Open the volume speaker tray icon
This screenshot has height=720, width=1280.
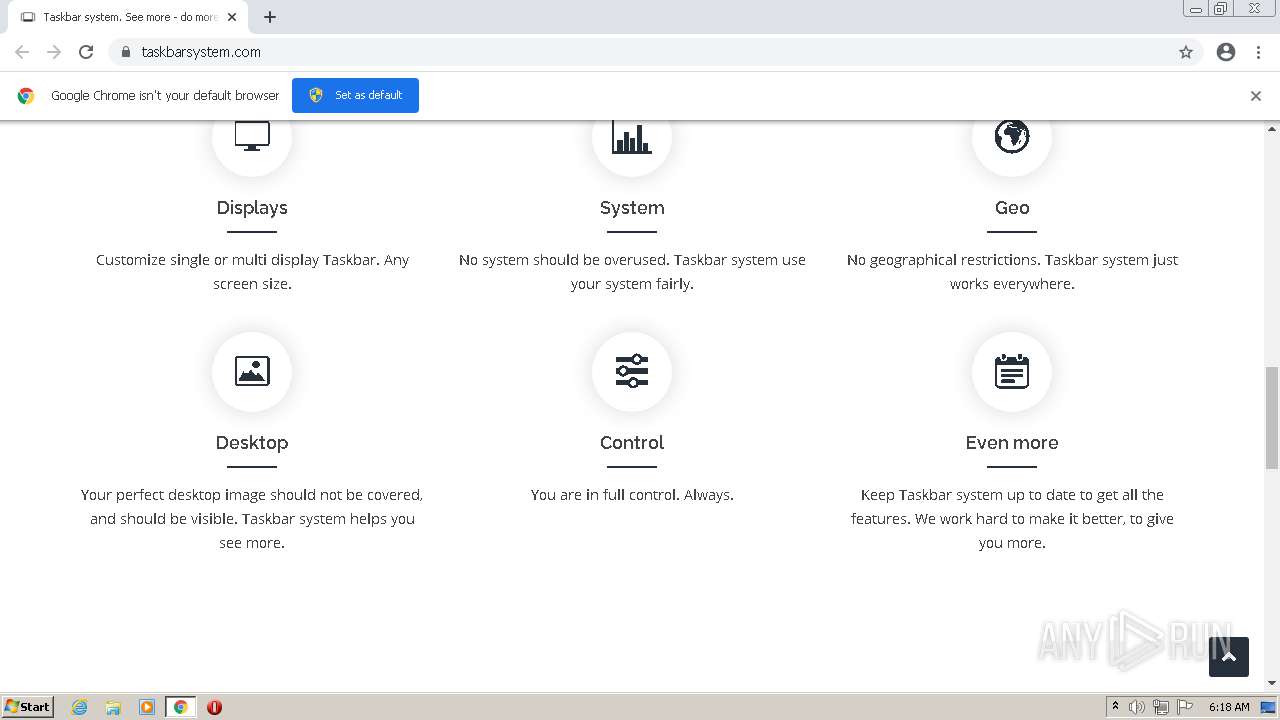[x=1137, y=707]
